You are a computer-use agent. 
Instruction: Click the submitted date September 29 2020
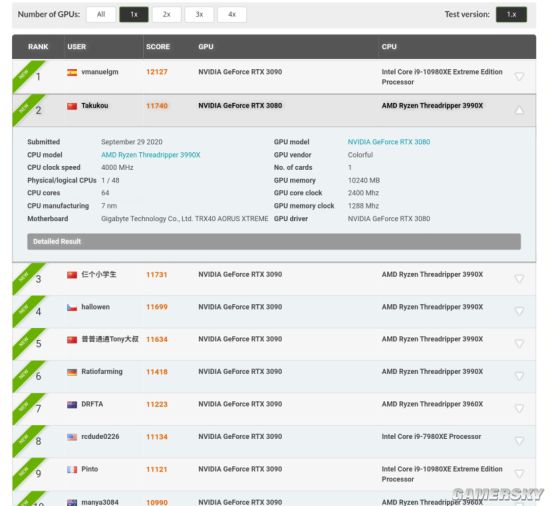click(132, 142)
